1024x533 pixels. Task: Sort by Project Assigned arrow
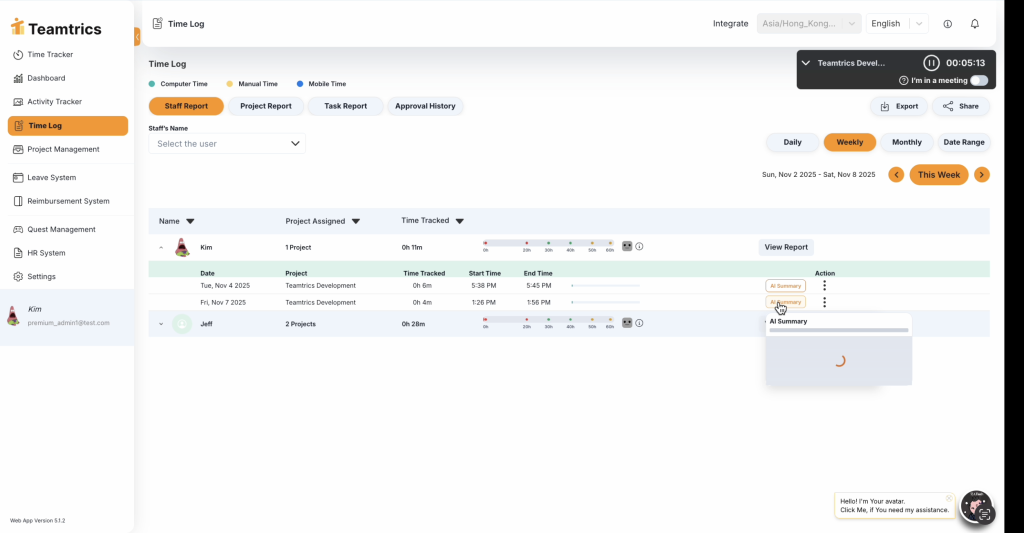(356, 221)
